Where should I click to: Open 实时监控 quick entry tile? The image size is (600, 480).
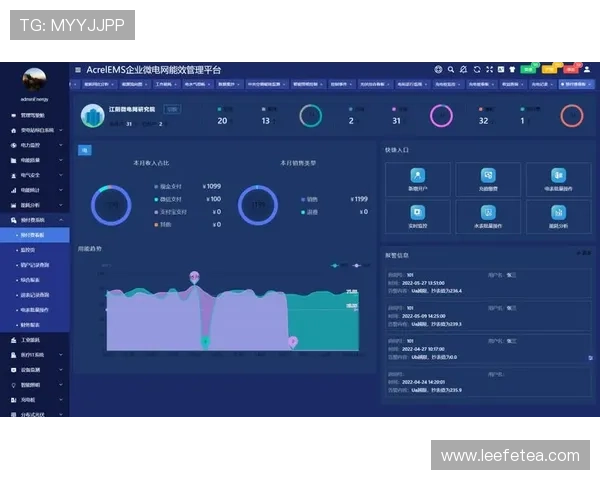[x=417, y=217]
